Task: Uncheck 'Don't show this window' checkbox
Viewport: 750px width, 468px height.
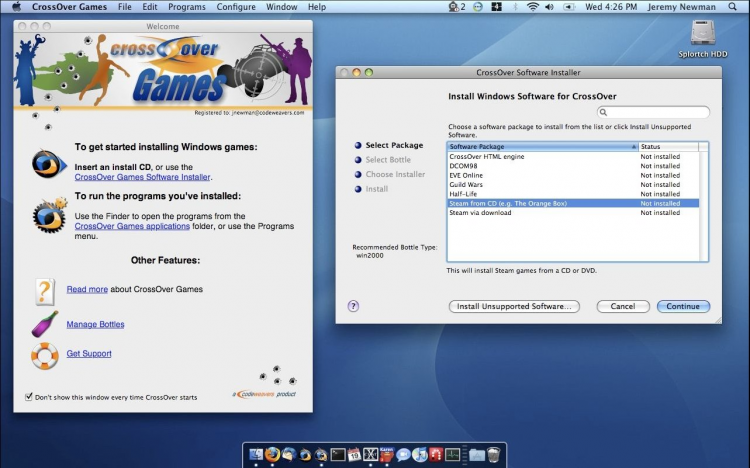Action: tap(28, 396)
